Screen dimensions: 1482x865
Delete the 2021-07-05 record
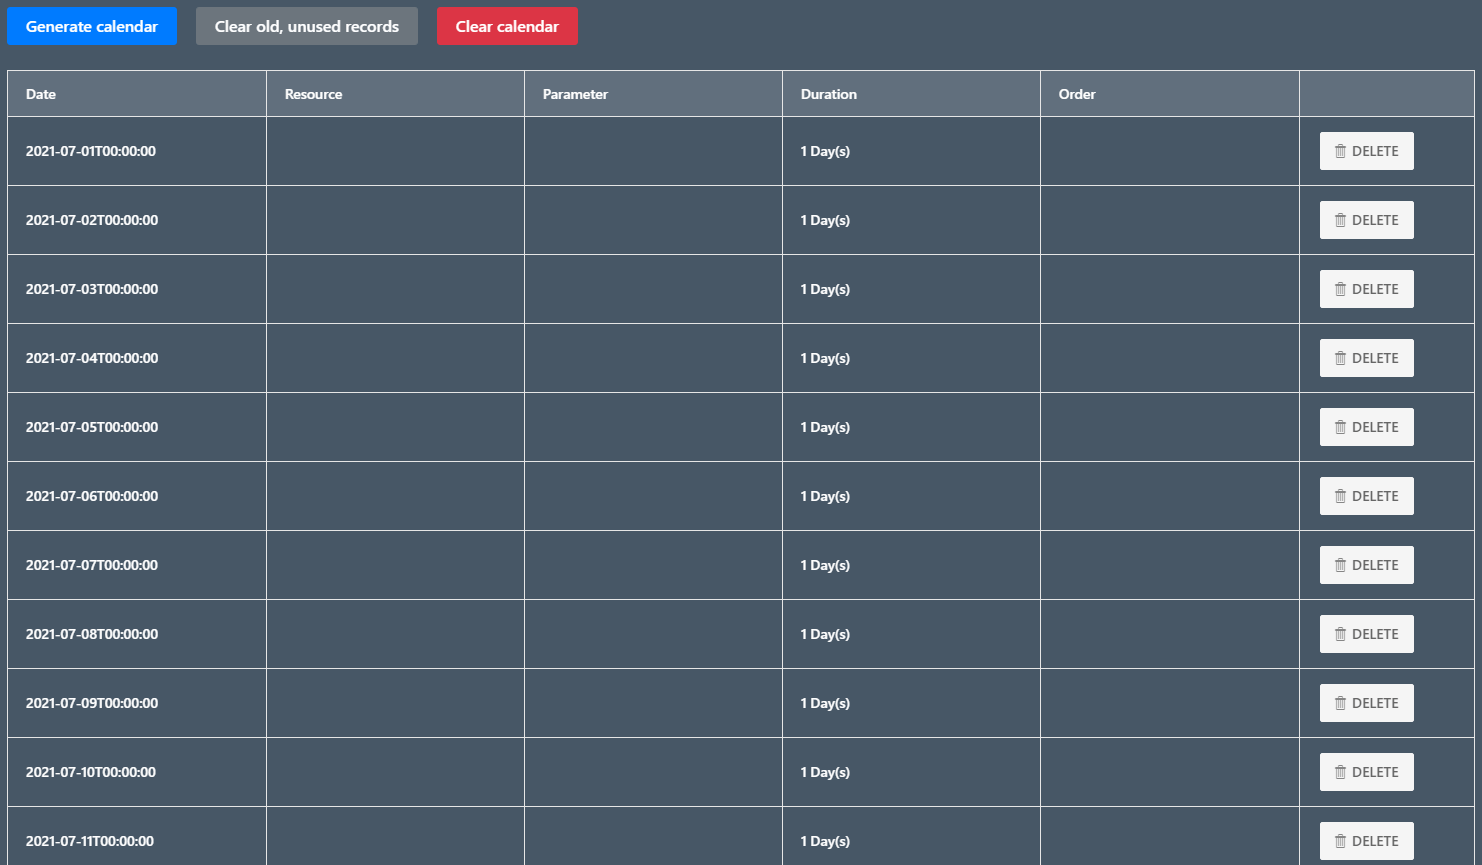point(1366,427)
